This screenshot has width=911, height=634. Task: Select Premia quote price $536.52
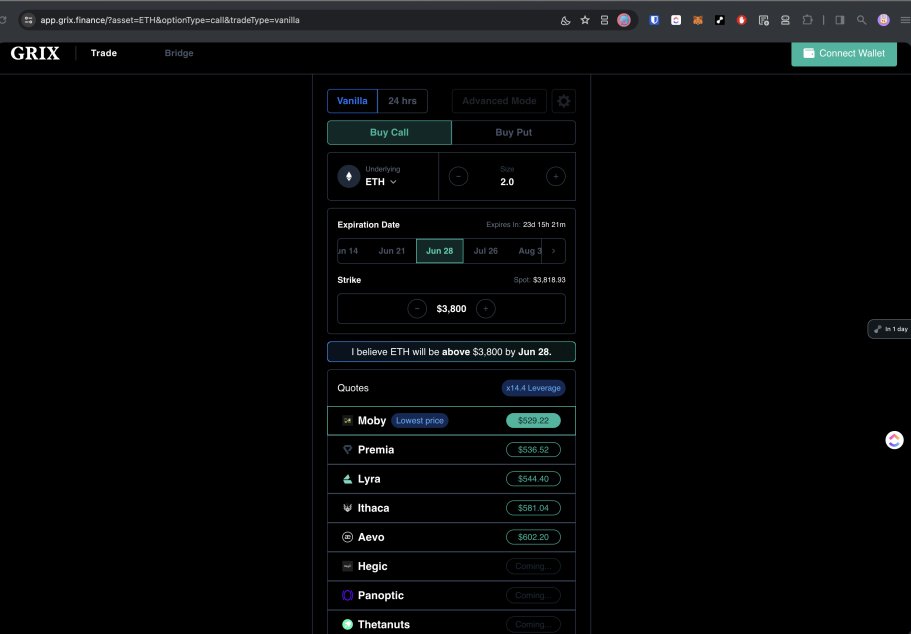533,450
